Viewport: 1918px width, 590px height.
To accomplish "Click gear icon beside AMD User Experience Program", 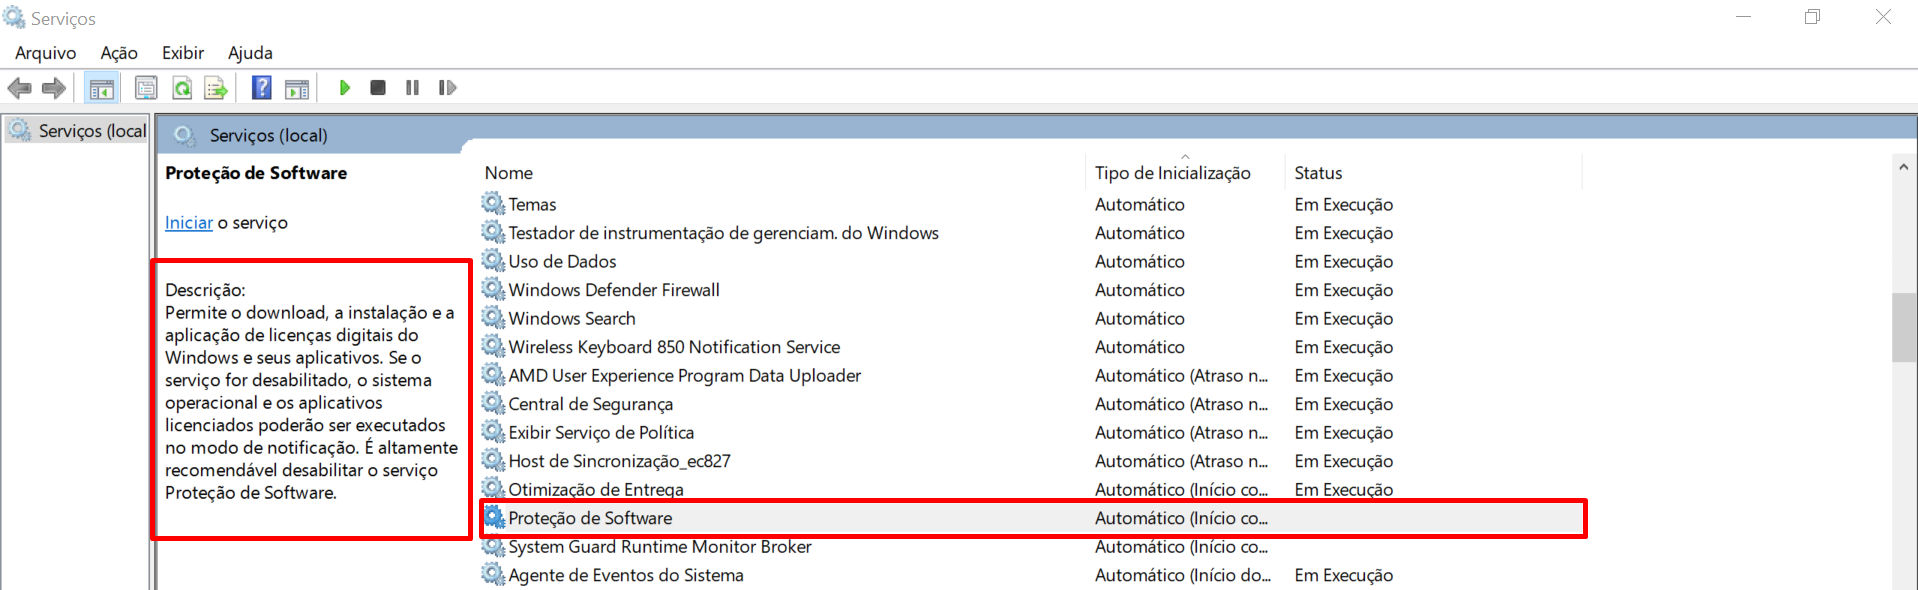I will click(x=493, y=376).
